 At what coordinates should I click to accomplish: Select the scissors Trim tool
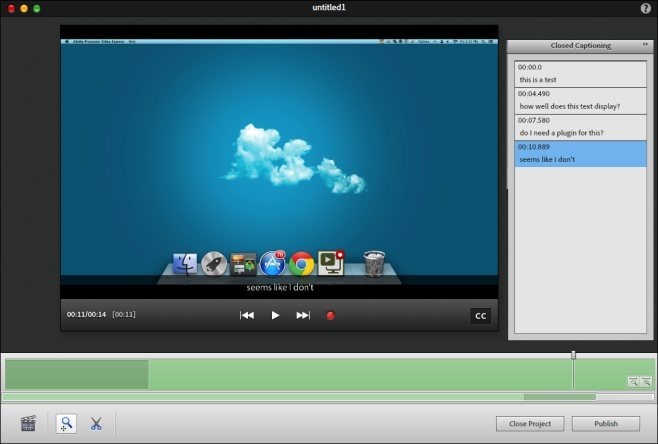click(x=96, y=423)
